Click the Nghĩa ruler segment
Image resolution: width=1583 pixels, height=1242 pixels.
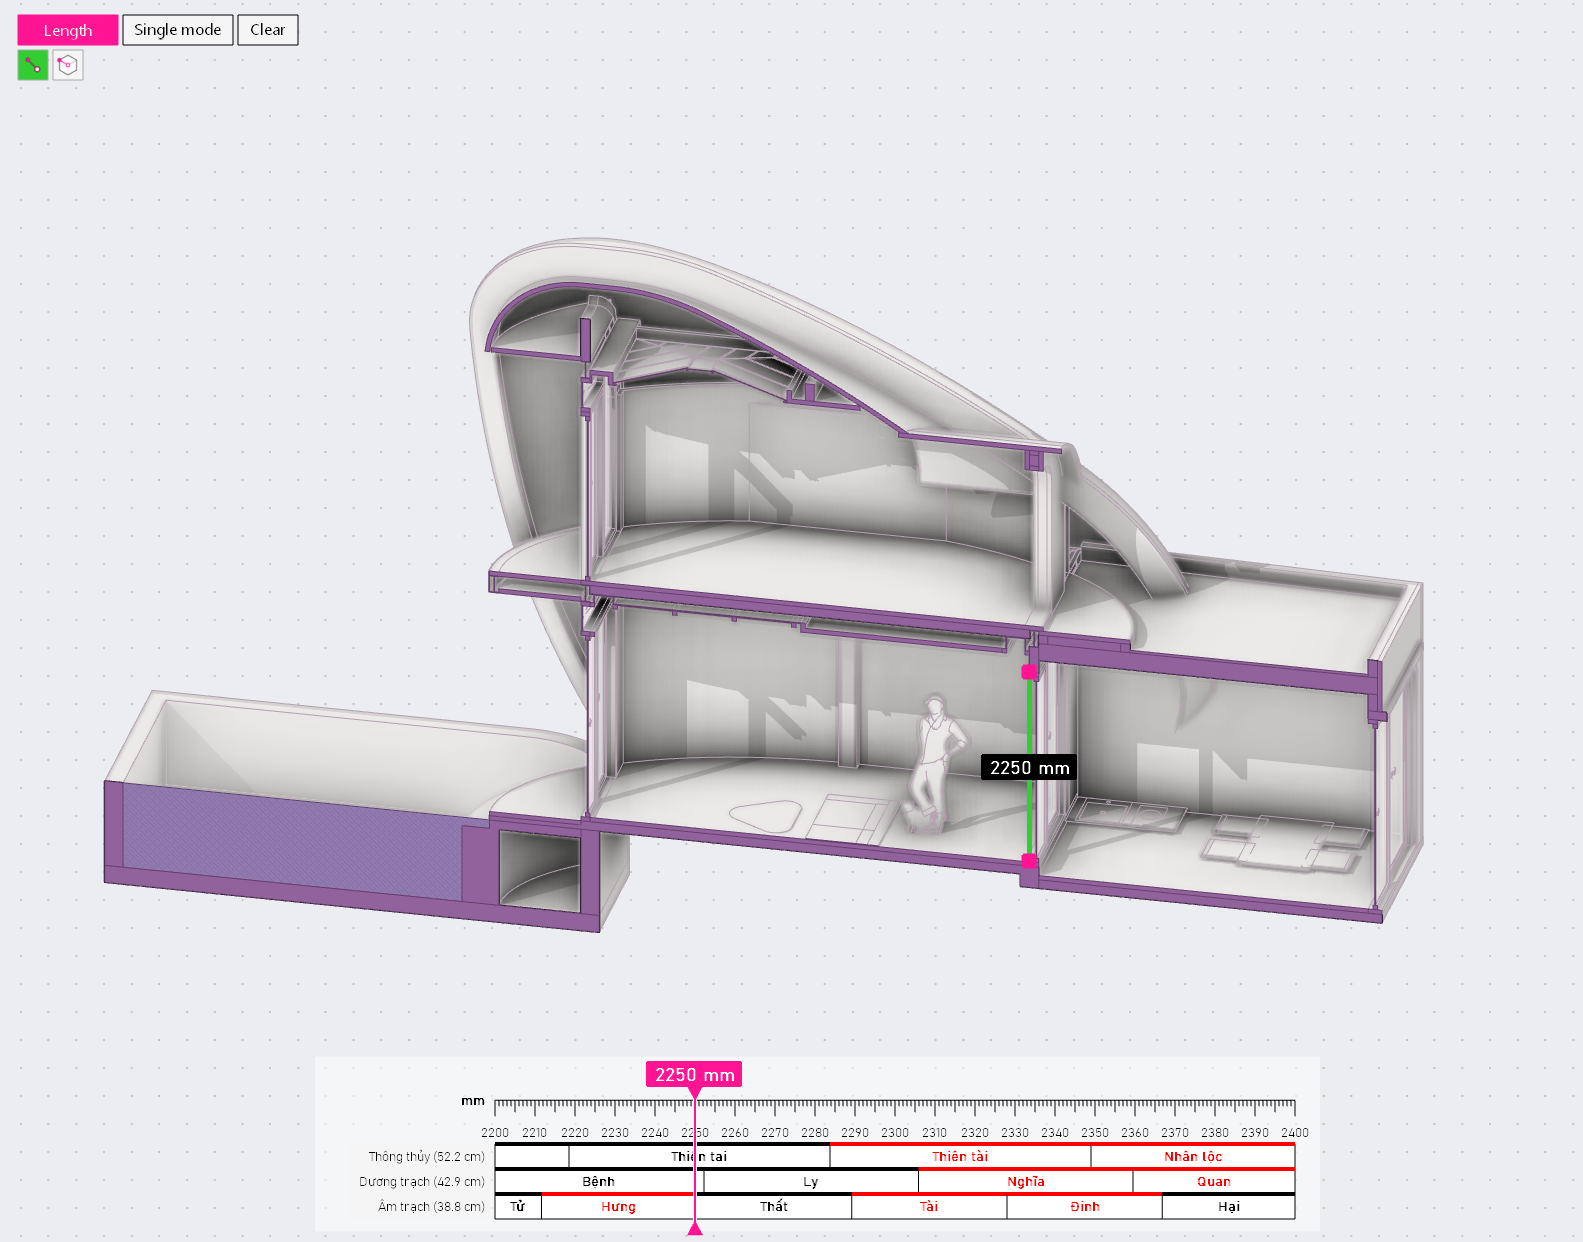[x=1025, y=1182]
